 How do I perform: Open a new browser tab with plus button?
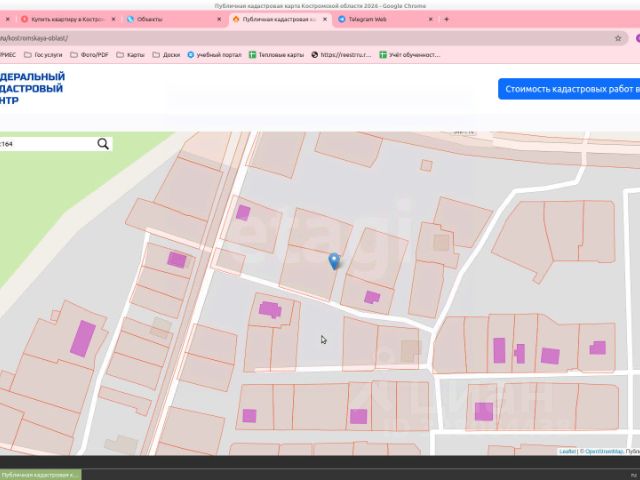pyautogui.click(x=446, y=19)
